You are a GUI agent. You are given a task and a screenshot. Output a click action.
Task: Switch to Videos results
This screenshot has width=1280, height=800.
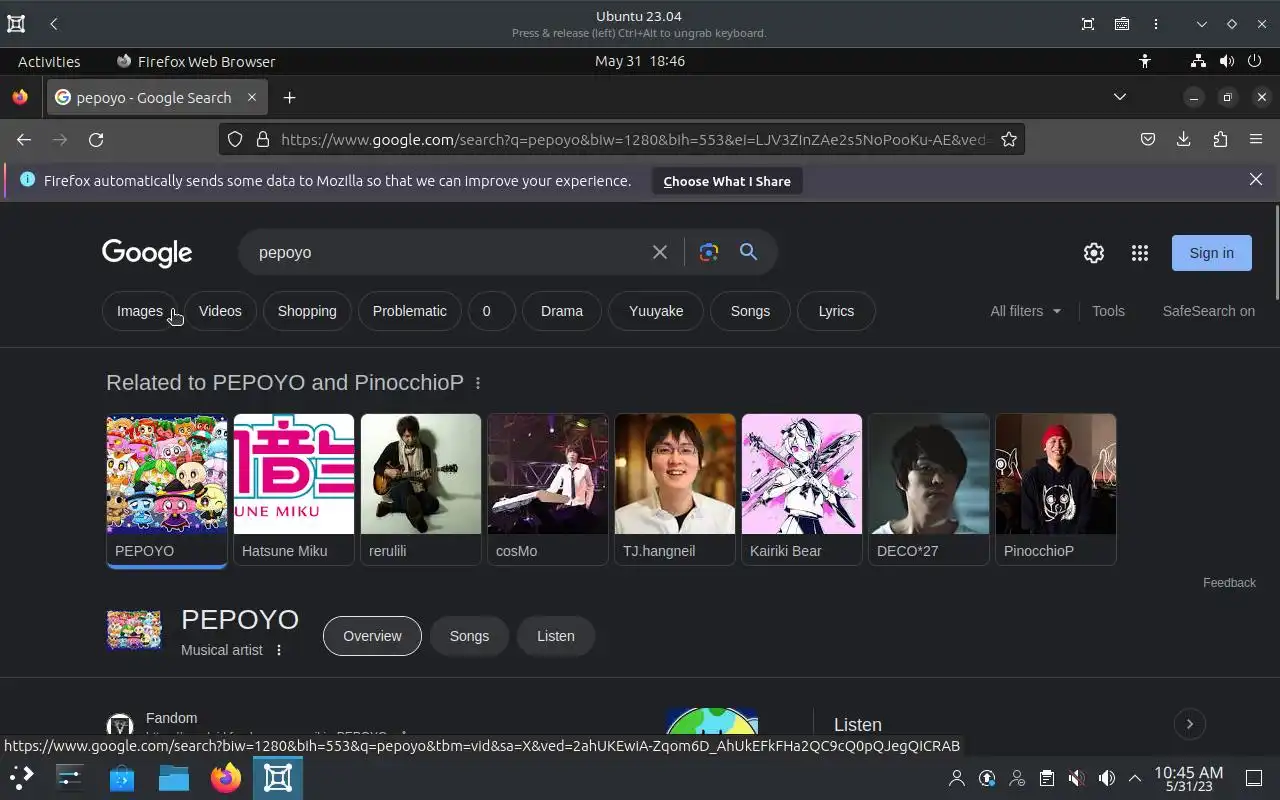(x=220, y=311)
